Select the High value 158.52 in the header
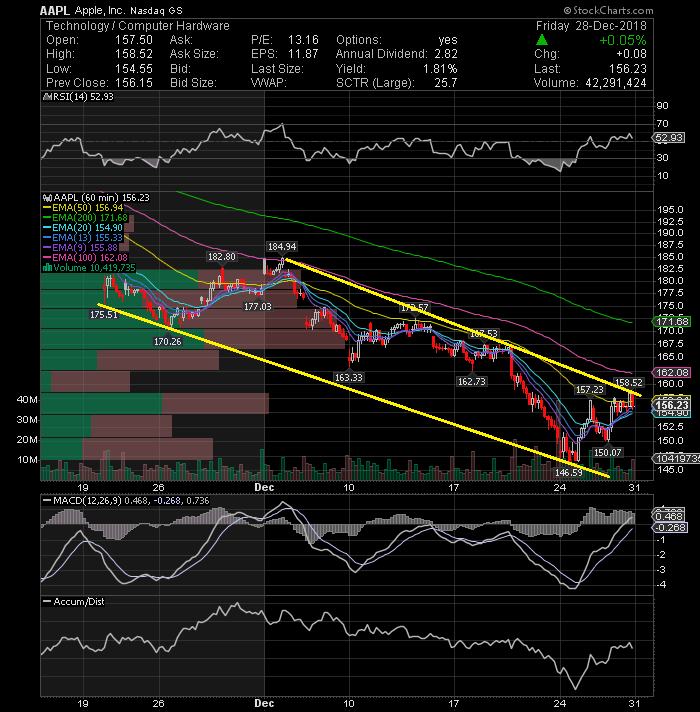The image size is (700, 712). (x=133, y=54)
